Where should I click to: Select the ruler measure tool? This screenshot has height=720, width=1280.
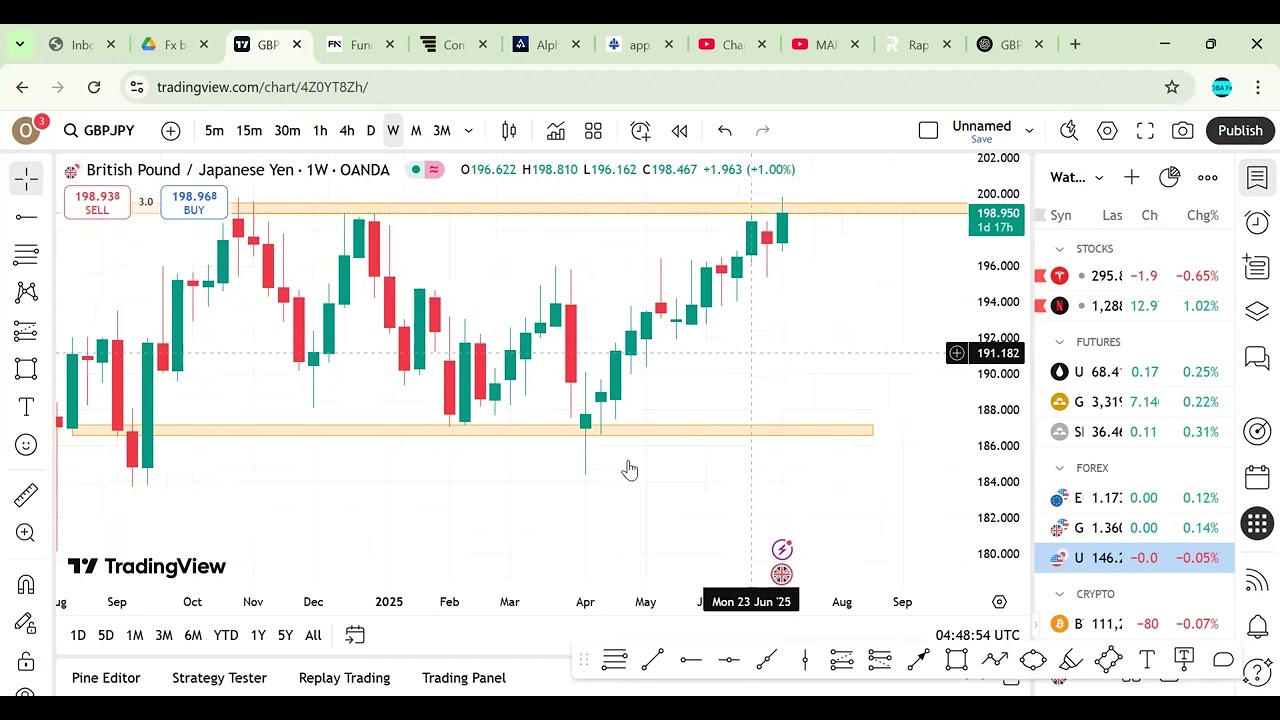27,495
